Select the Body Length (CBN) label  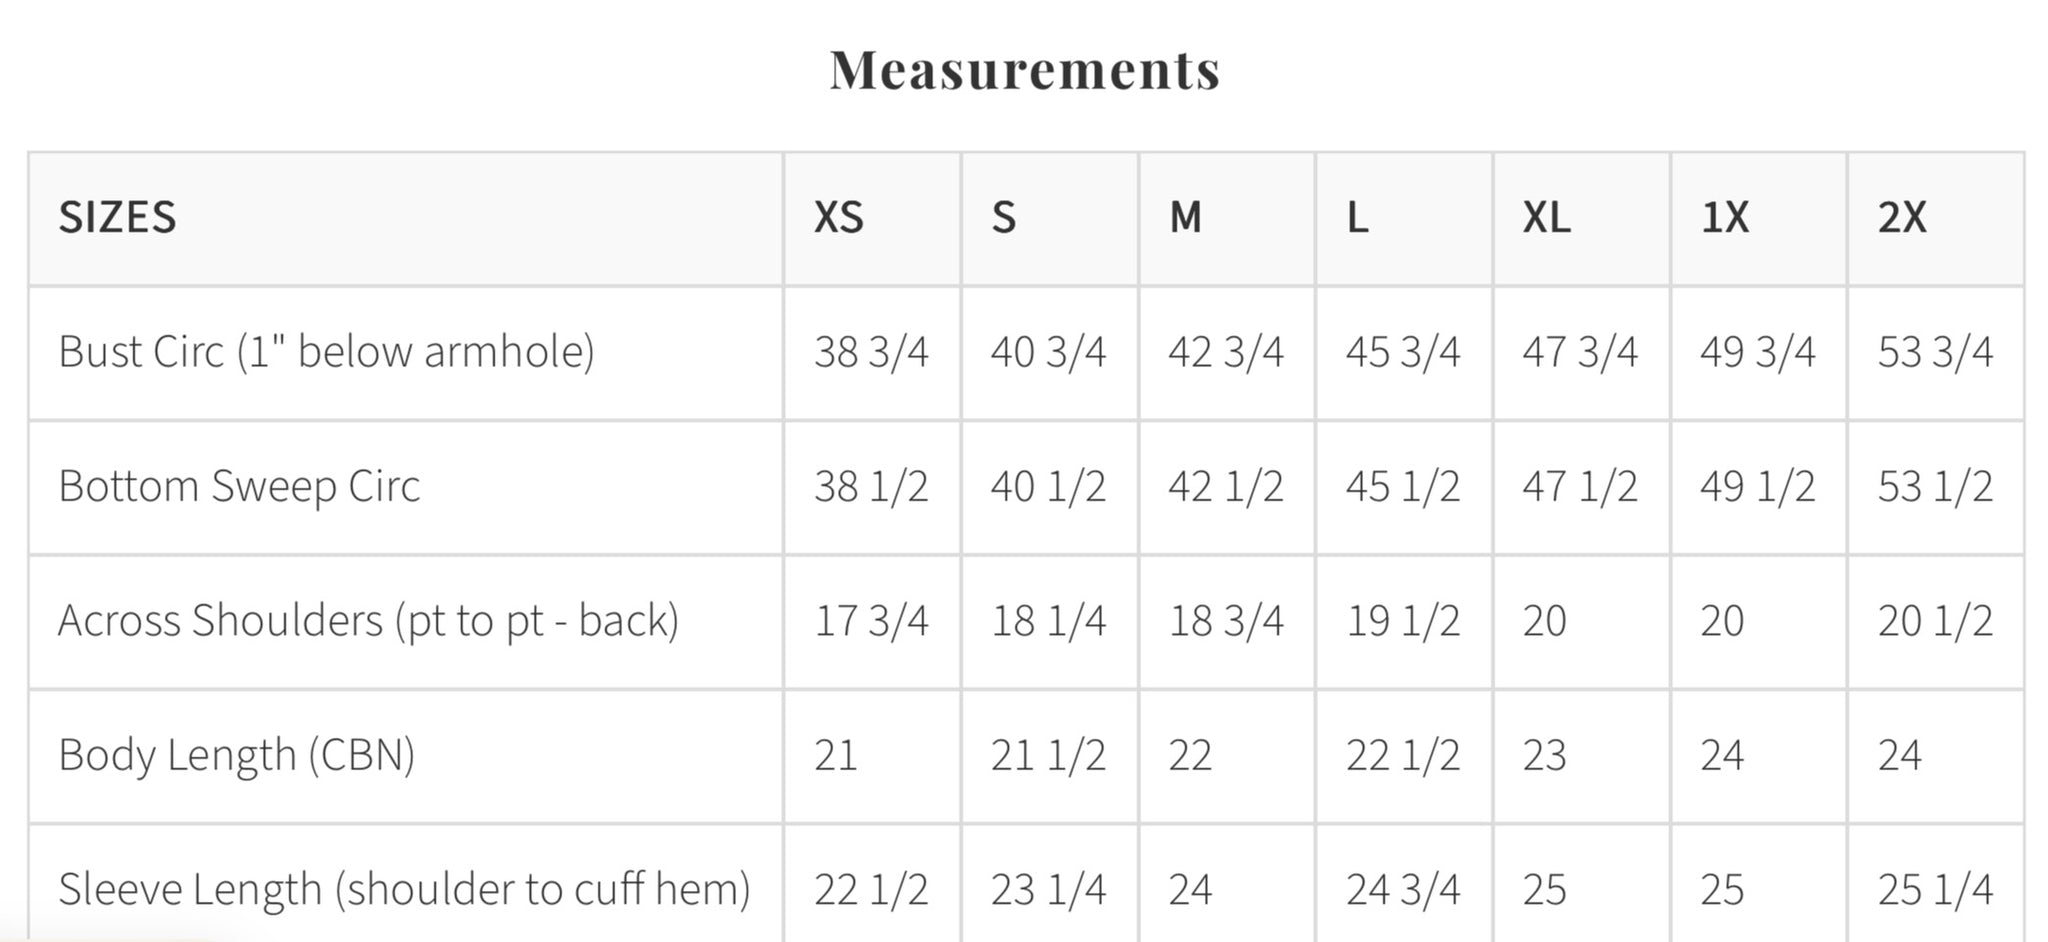tap(236, 755)
